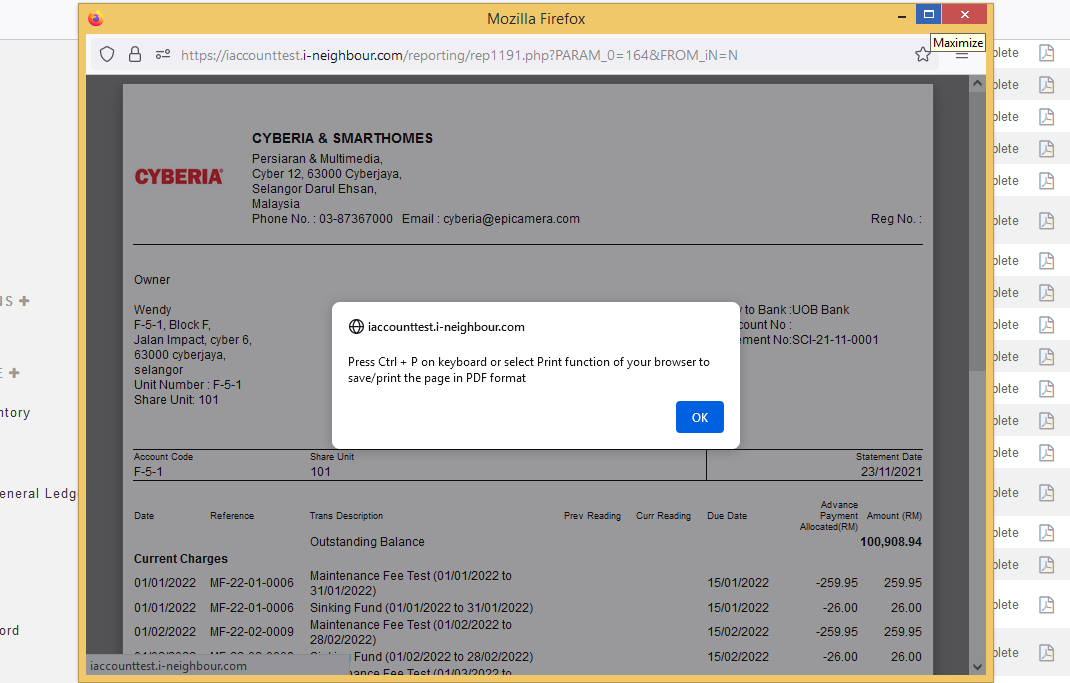Click the 'Amount (RM)' column header
Viewport: 1070px width, 683px height.
[894, 516]
